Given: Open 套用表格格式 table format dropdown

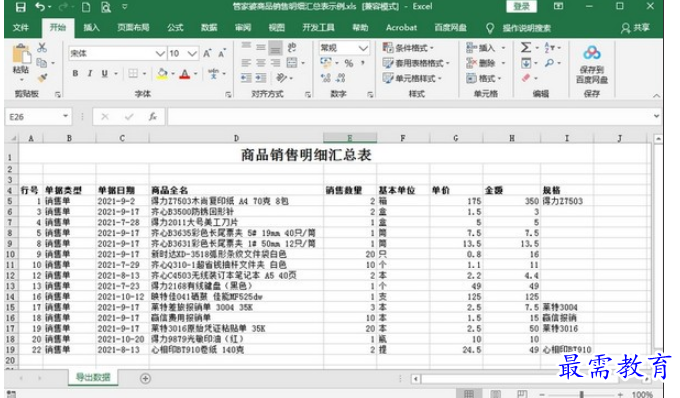Looking at the screenshot, I should 416,63.
